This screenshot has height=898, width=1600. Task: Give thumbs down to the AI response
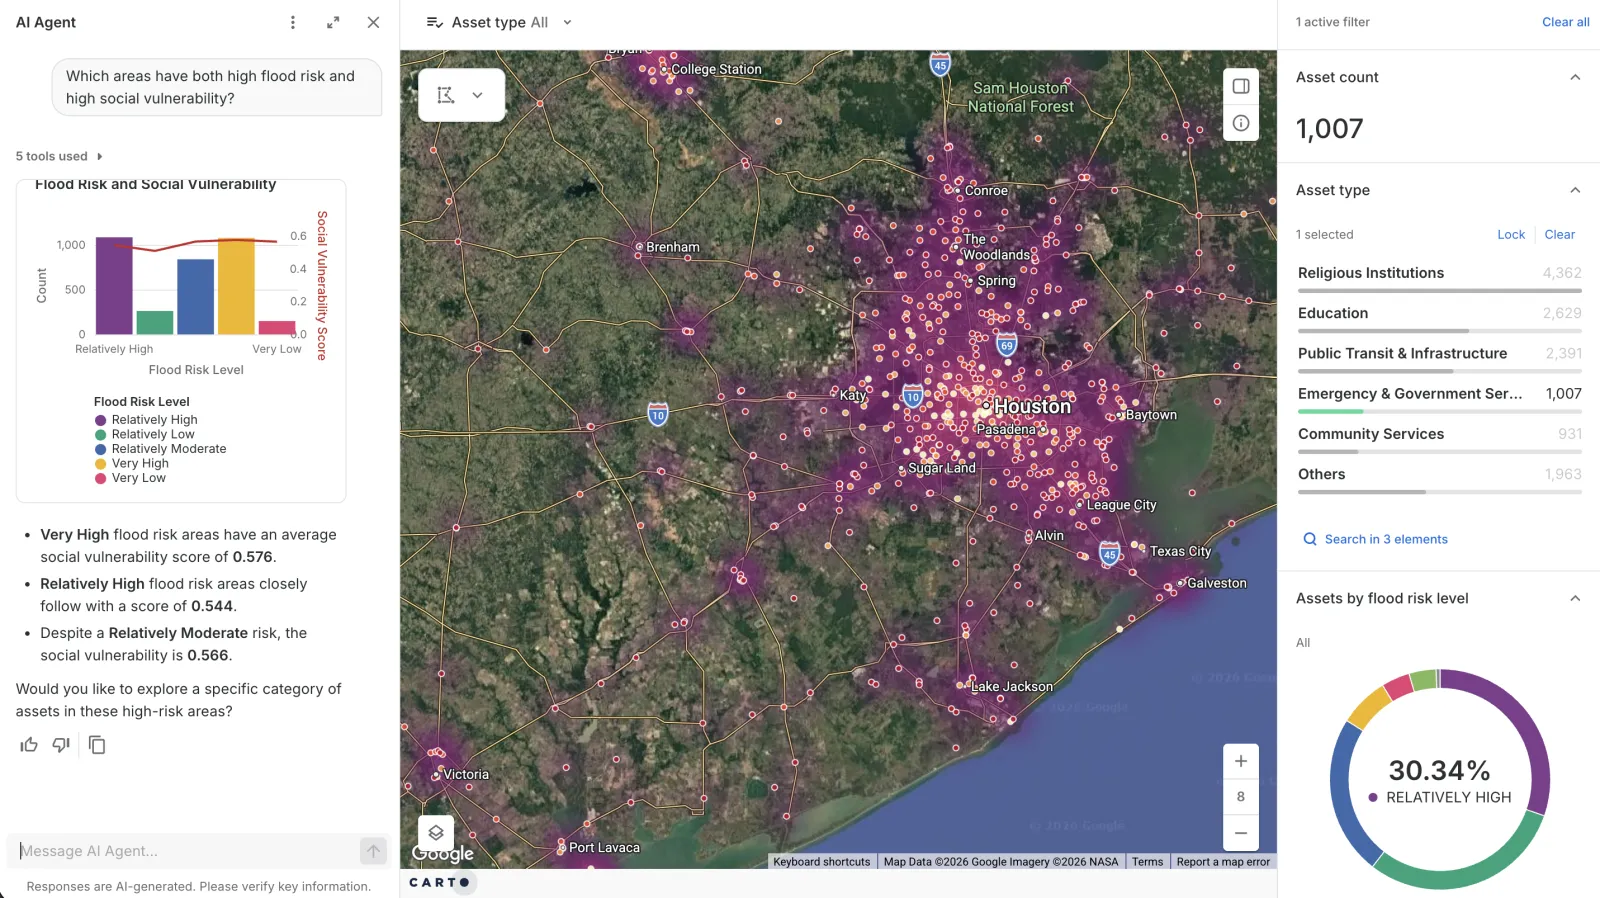pos(61,745)
